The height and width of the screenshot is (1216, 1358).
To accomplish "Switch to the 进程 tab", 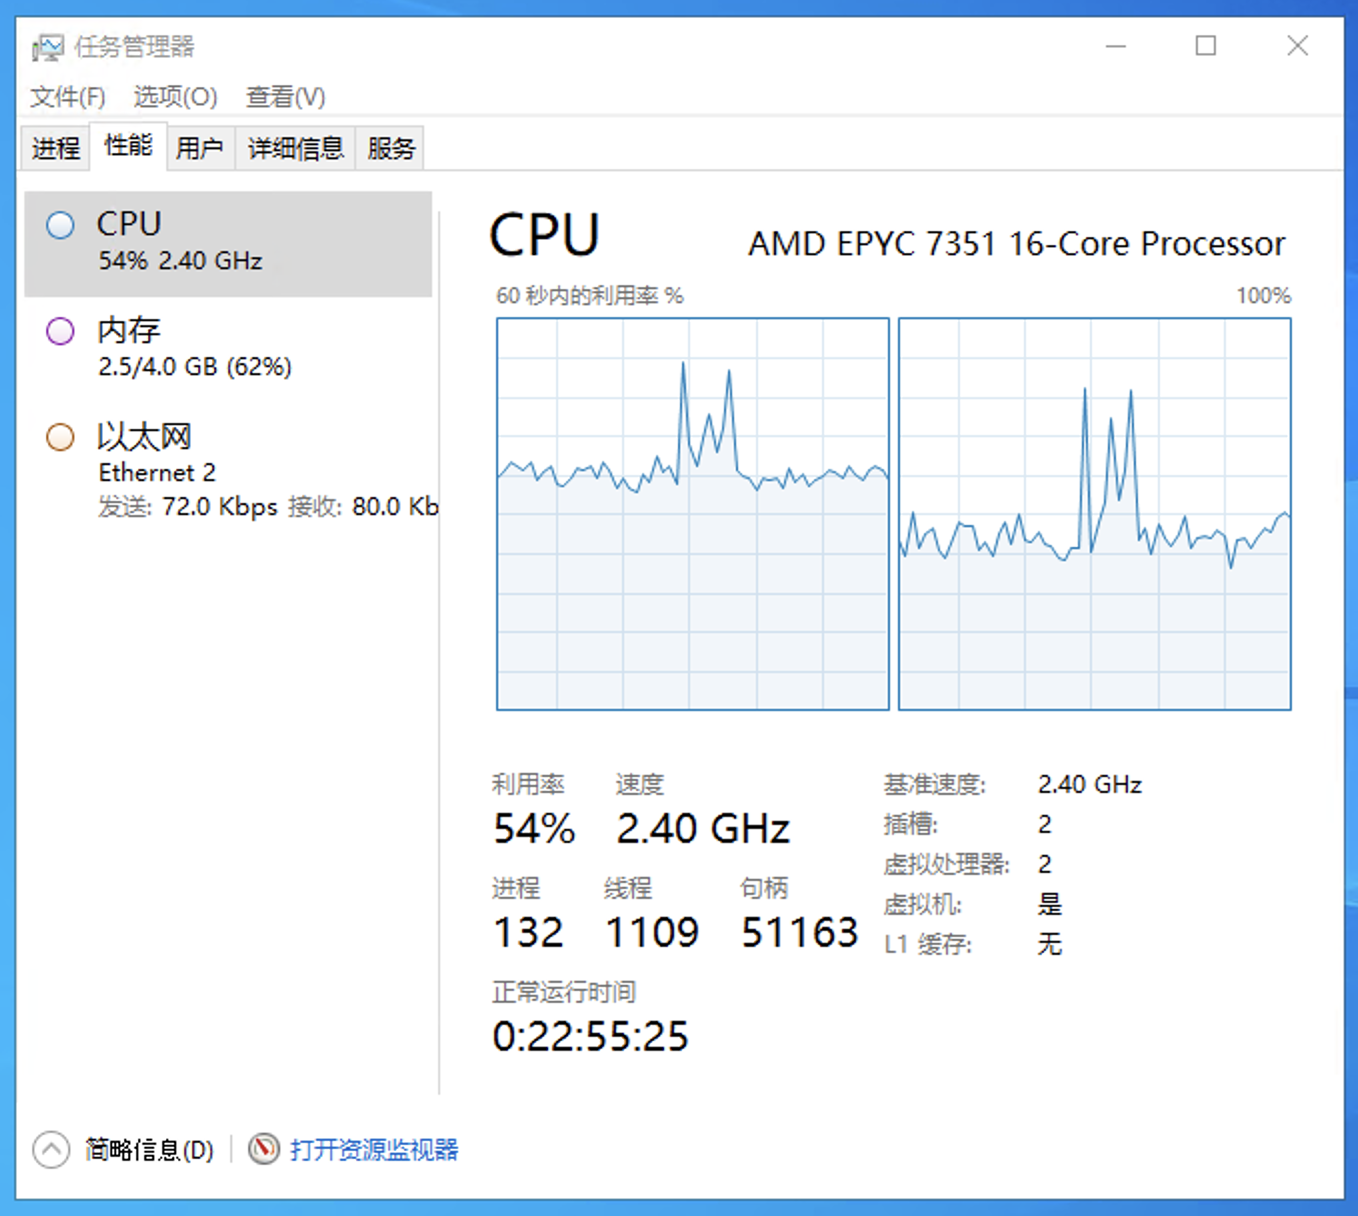I will click(56, 149).
